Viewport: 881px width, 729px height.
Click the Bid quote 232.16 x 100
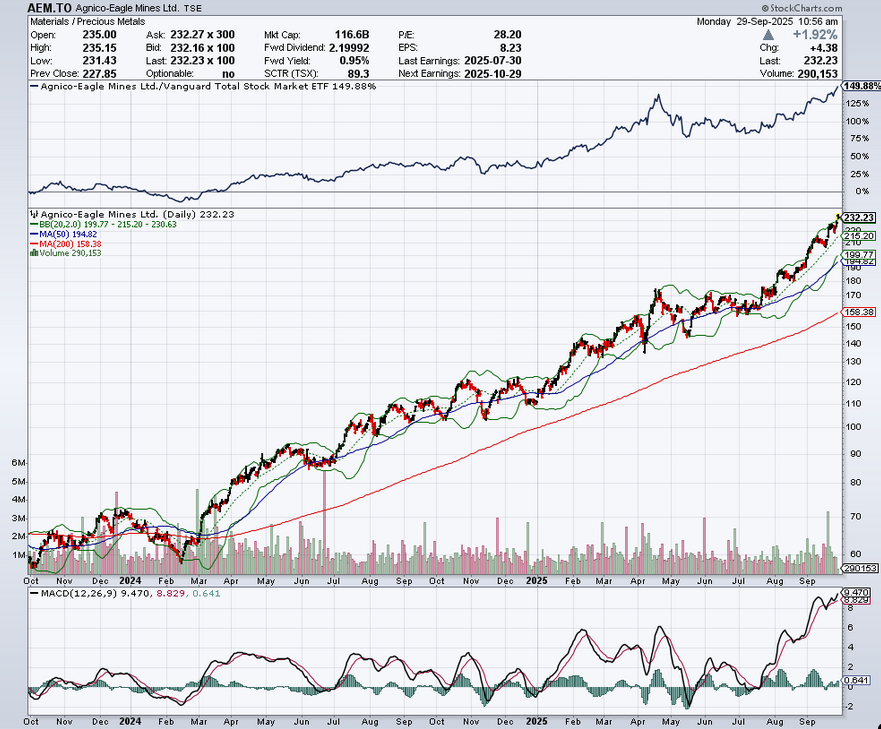pyautogui.click(x=202, y=48)
